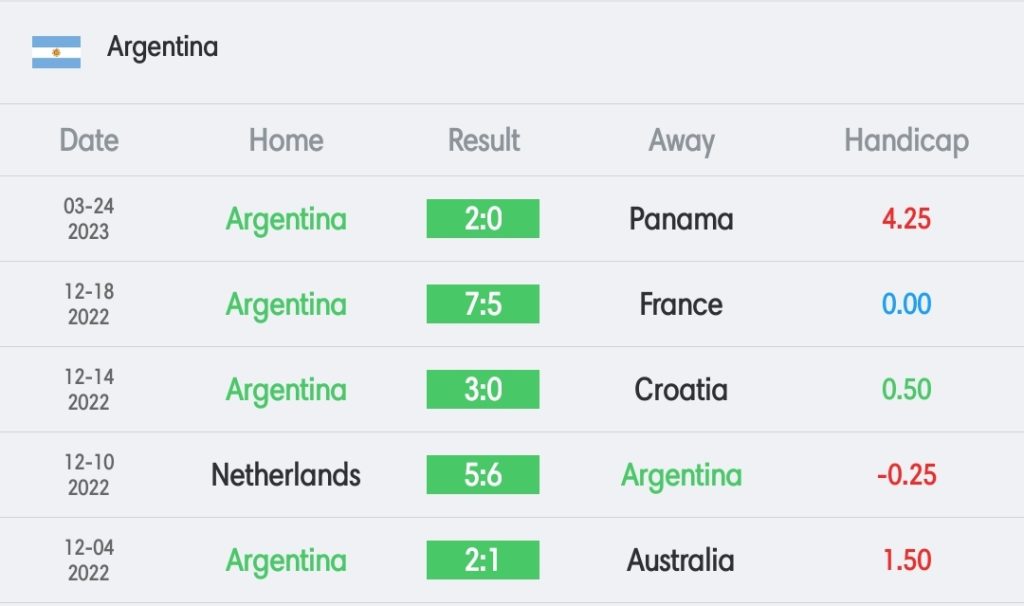This screenshot has width=1024, height=606.
Task: Click the Panama team name
Action: click(681, 219)
